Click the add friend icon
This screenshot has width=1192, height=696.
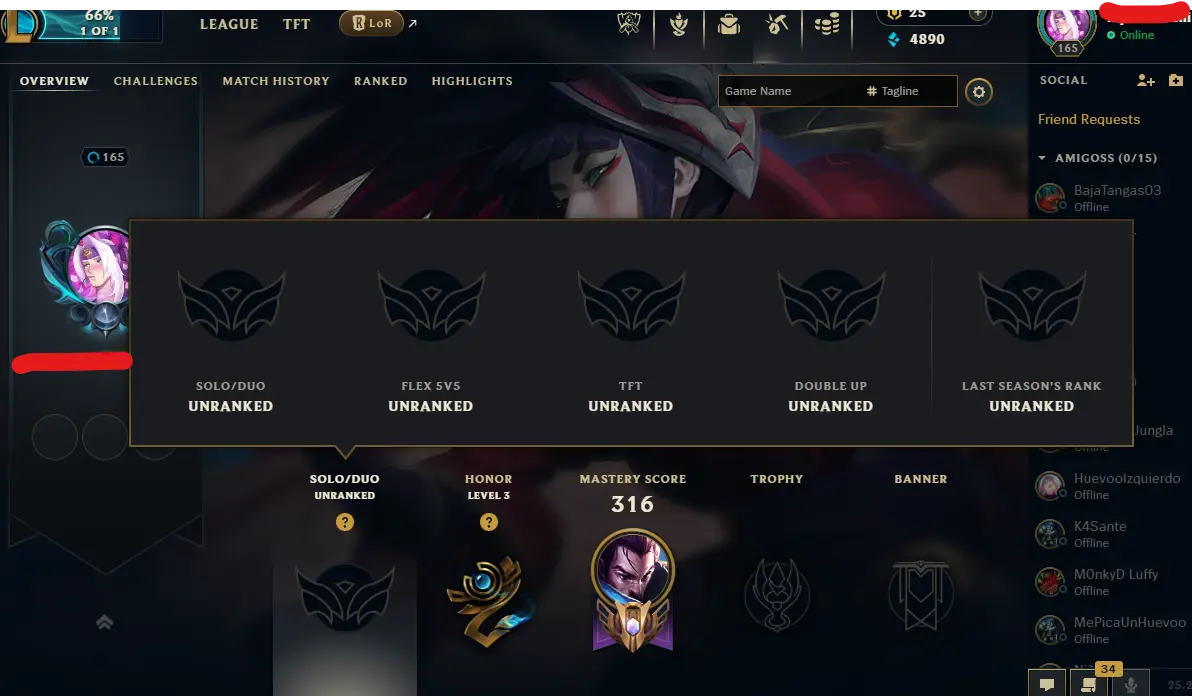click(x=1146, y=81)
